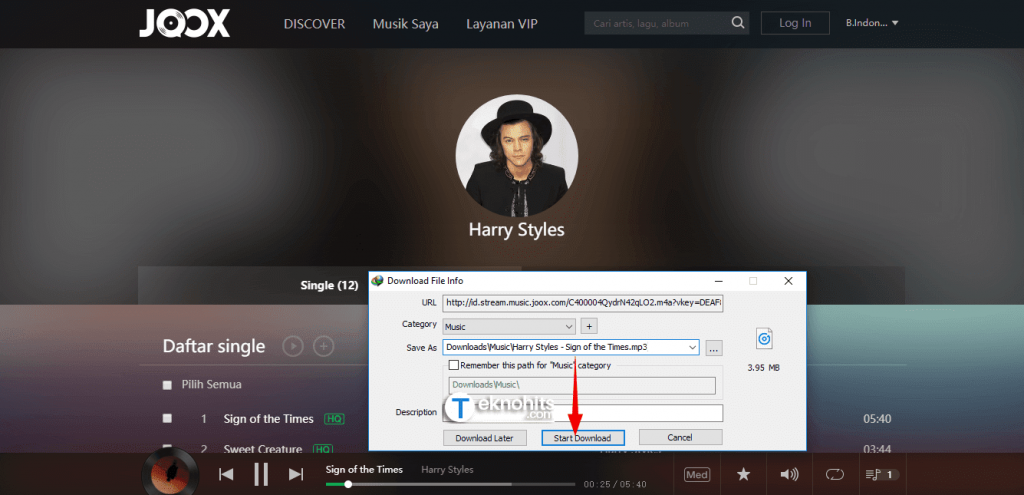Click HQ badge on Sweet Creature

tap(323, 449)
